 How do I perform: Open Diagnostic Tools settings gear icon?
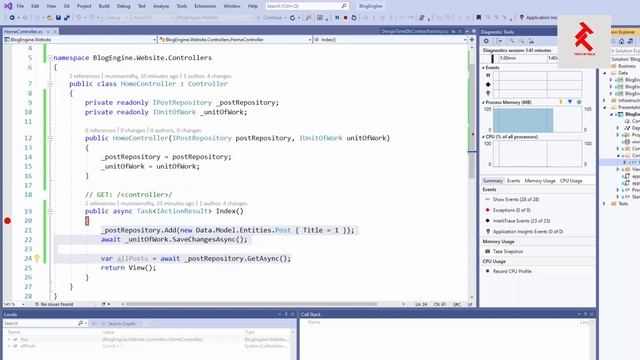[x=486, y=41]
